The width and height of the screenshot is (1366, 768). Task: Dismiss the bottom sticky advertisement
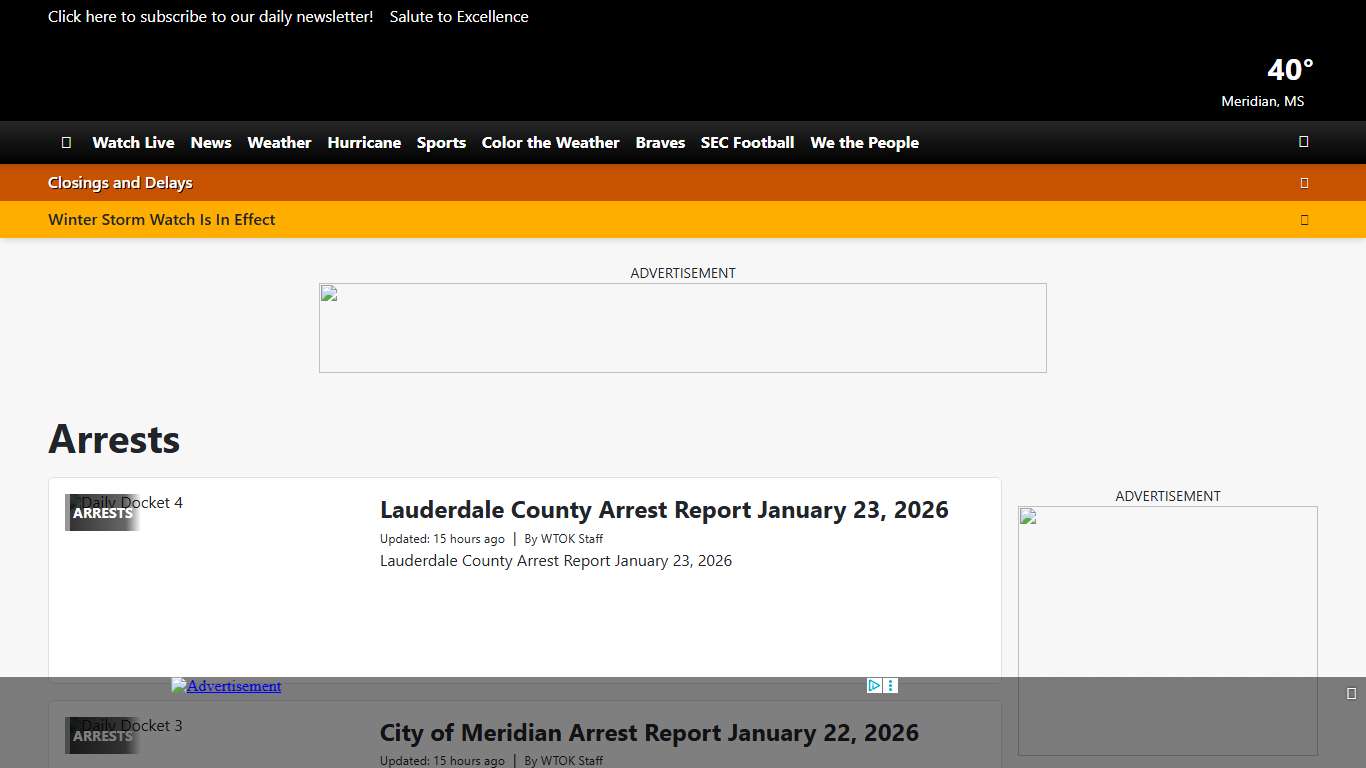1351,691
